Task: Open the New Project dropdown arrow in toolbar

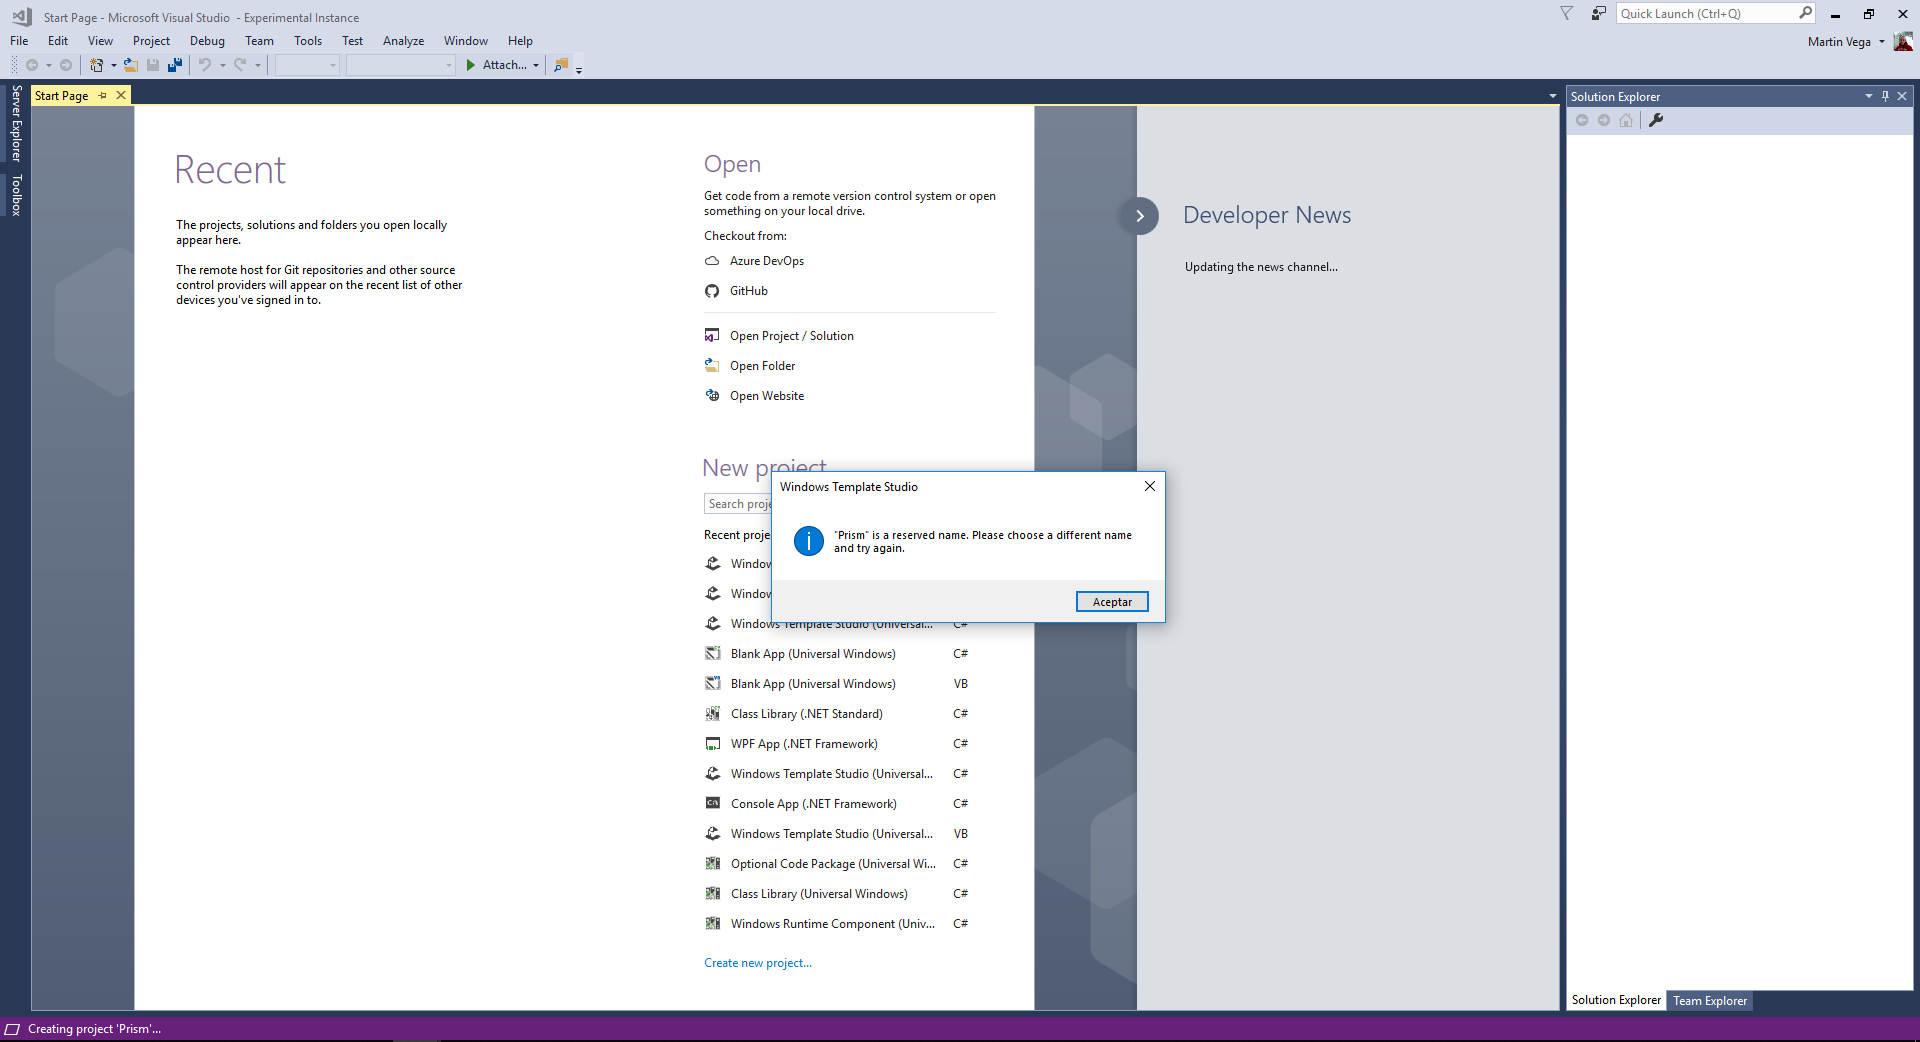Action: [x=113, y=66]
